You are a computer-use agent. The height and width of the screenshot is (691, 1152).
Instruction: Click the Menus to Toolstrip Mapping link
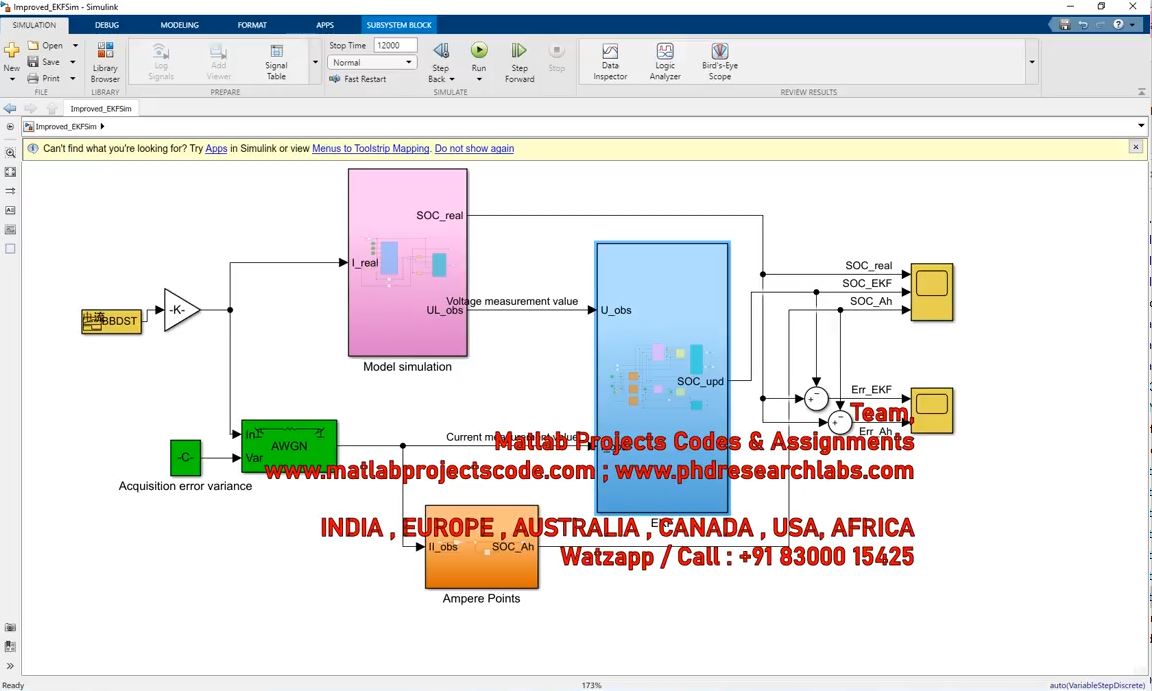pyautogui.click(x=370, y=149)
